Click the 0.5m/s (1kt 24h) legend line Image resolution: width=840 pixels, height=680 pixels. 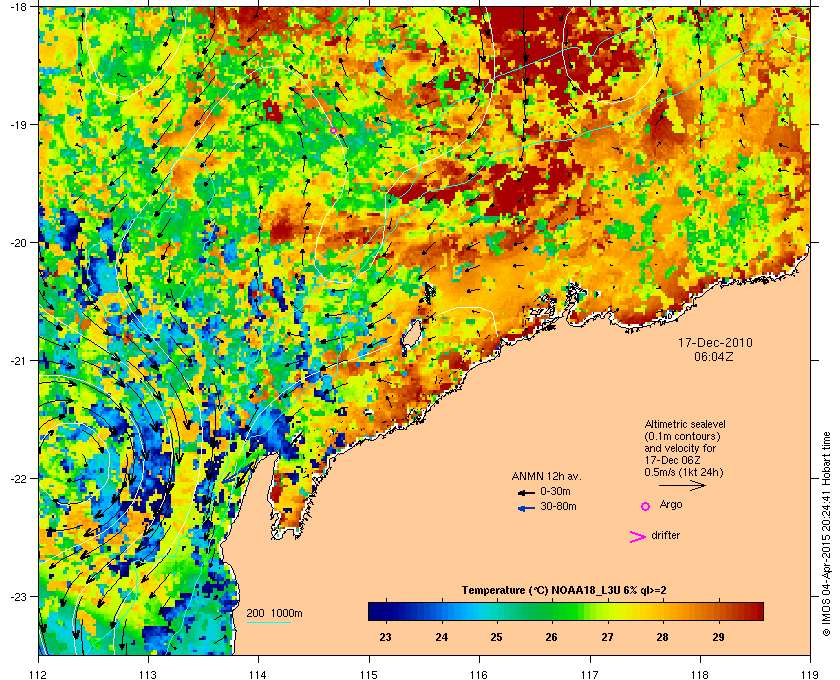684,473
